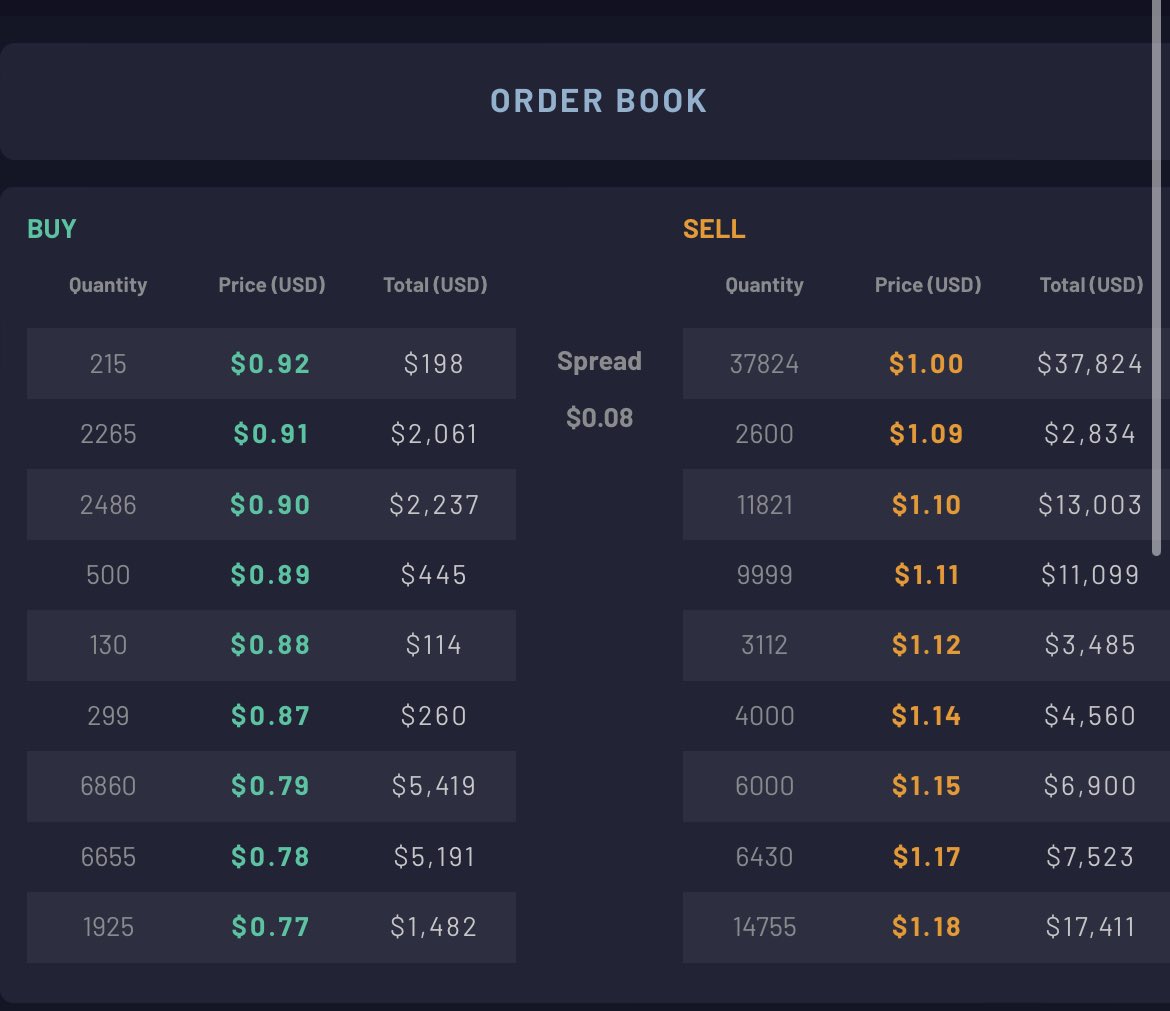
Task: Click buy total $2,237
Action: (x=434, y=504)
